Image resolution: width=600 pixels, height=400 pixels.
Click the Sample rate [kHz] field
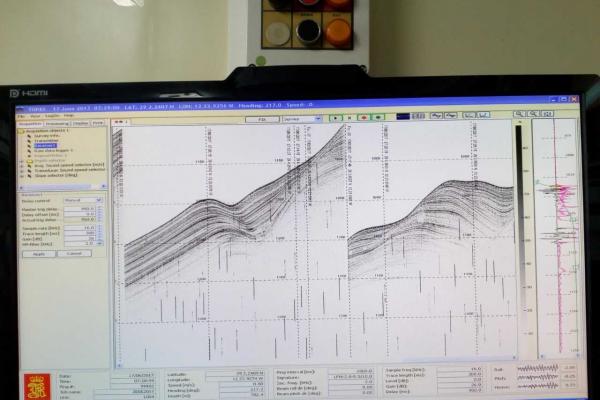pyautogui.click(x=80, y=228)
